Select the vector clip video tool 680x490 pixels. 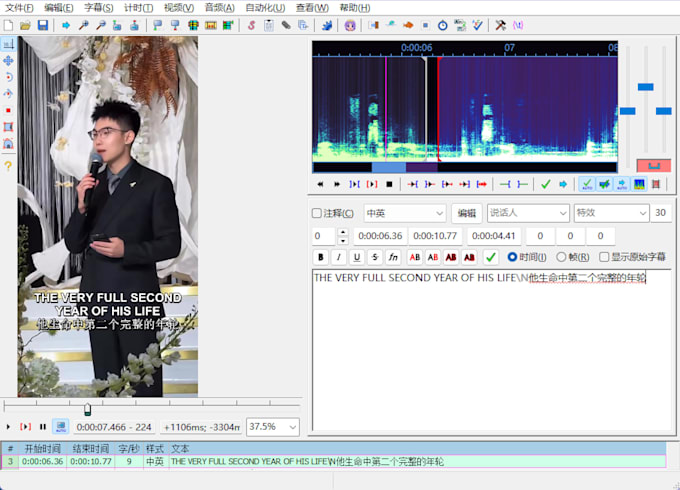click(8, 143)
